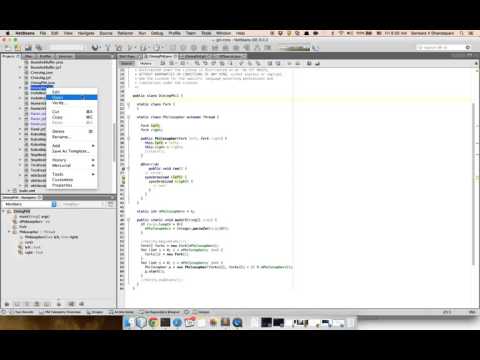
Task: Click the browser globe toolbar icon
Action: [95, 48]
